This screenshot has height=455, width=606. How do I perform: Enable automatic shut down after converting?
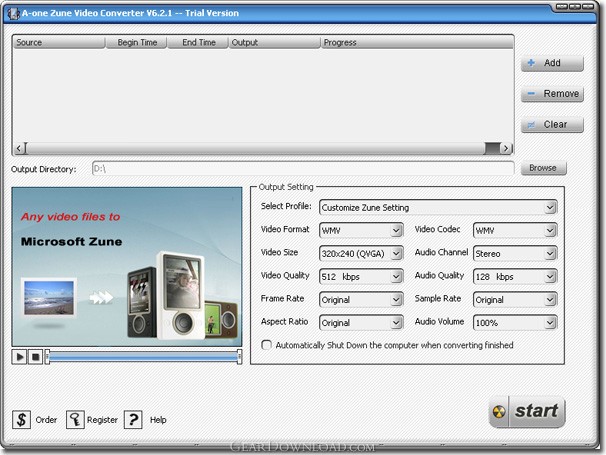click(x=267, y=345)
